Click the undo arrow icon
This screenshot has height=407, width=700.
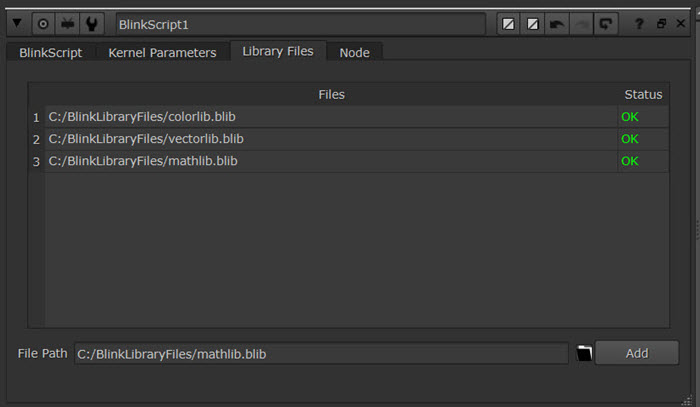pos(557,23)
